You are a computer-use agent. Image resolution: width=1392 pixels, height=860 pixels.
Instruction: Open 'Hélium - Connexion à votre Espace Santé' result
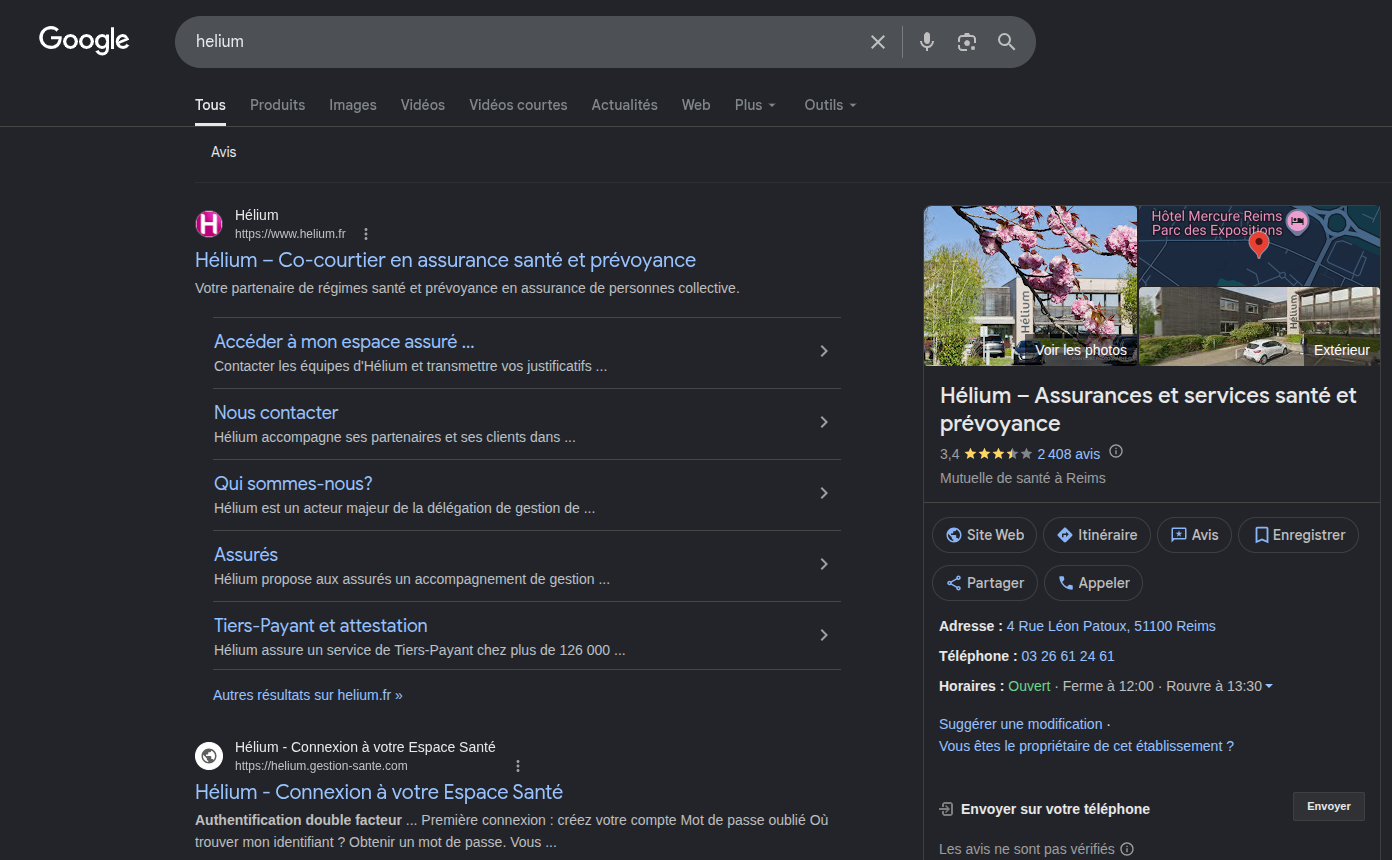click(x=379, y=792)
